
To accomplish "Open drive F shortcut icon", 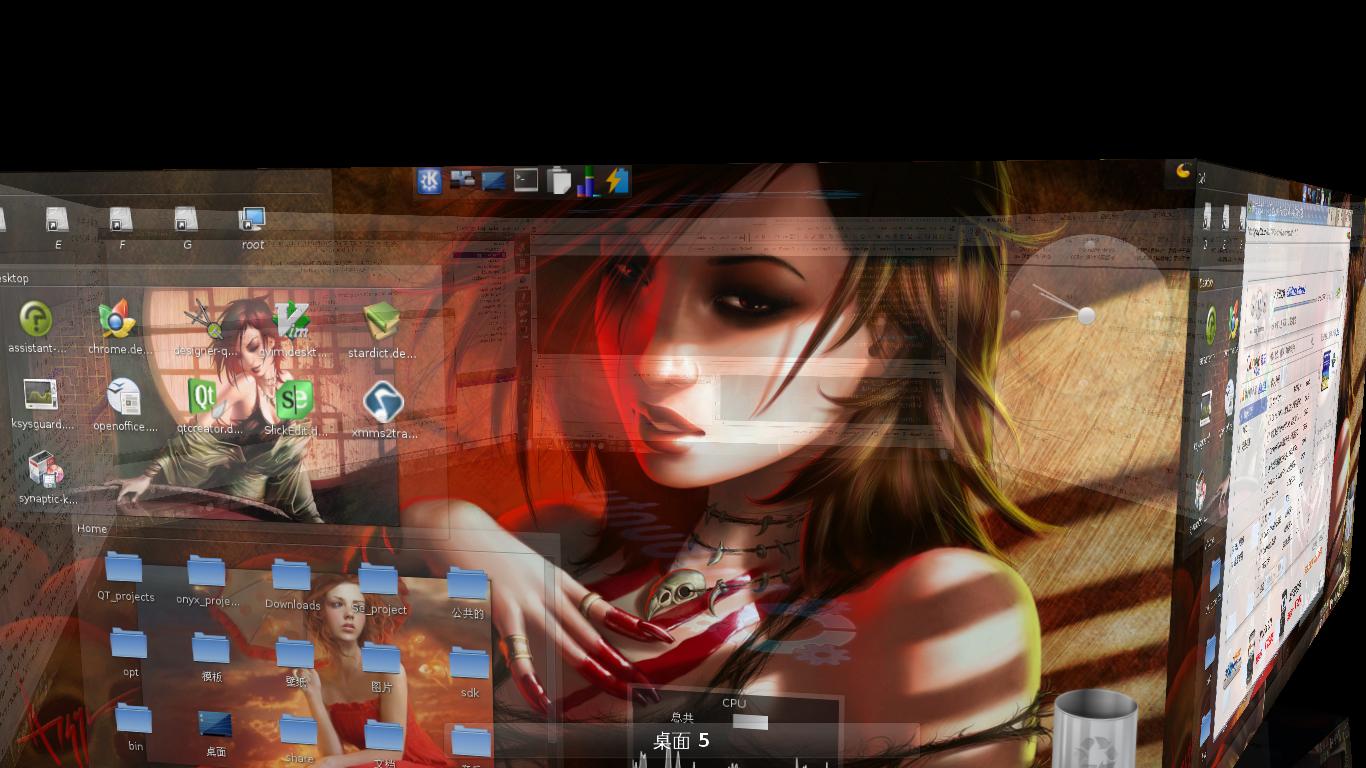I will 121,219.
